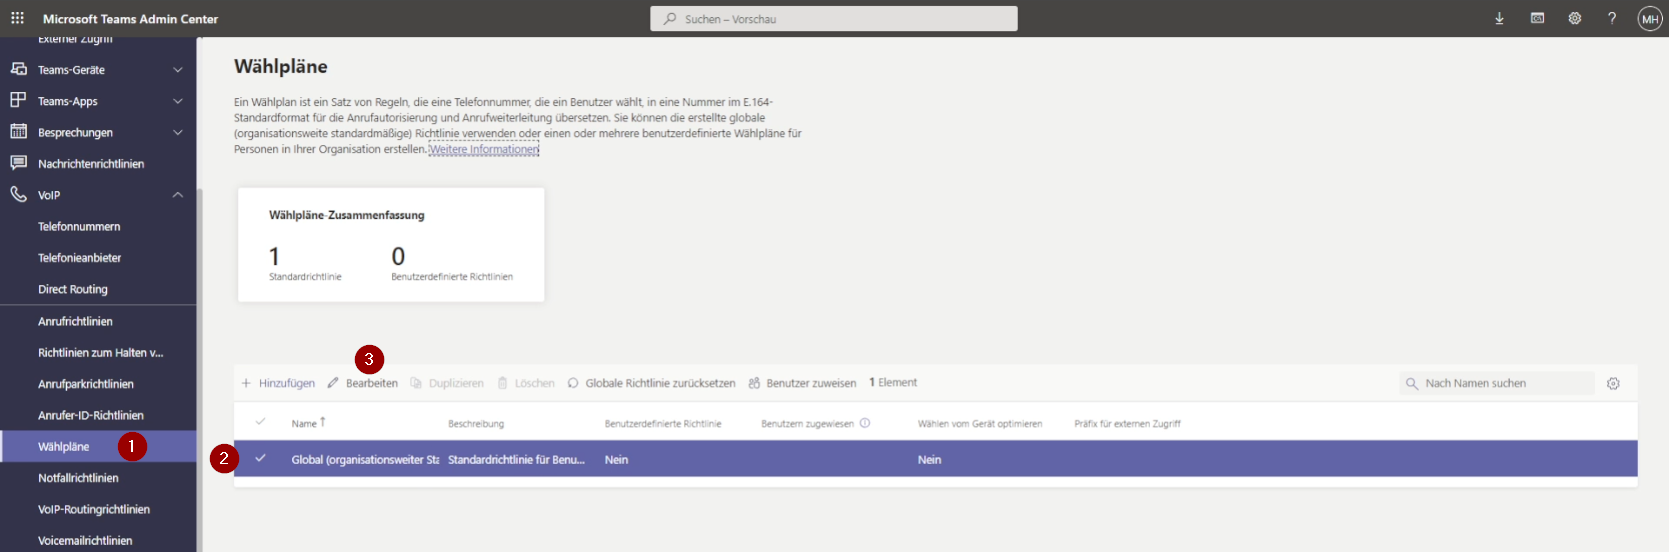The width and height of the screenshot is (1669, 552).
Task: Click the Besprechungen calendar icon
Action: [18, 131]
